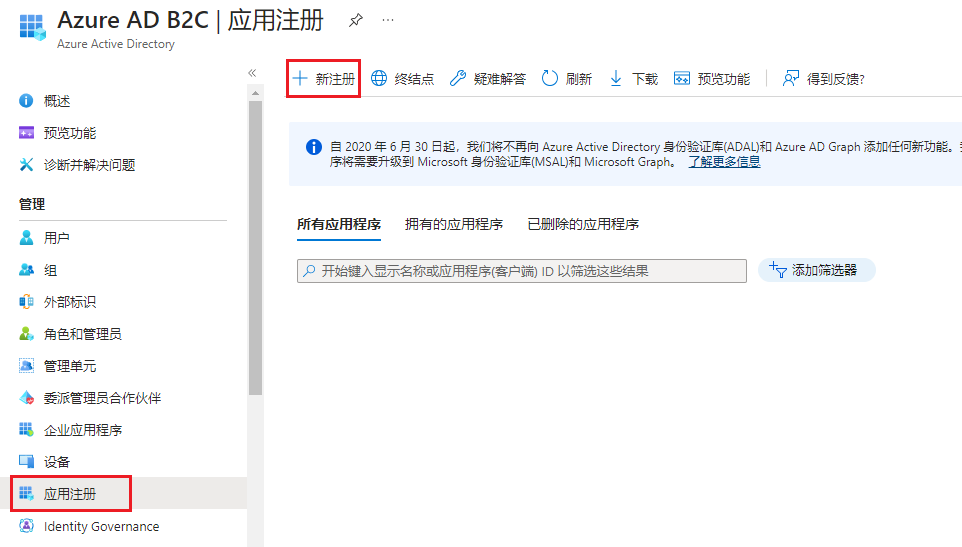Image resolution: width=962 pixels, height=547 pixels.
Task: Click the globe icon for 终结点
Action: point(379,78)
